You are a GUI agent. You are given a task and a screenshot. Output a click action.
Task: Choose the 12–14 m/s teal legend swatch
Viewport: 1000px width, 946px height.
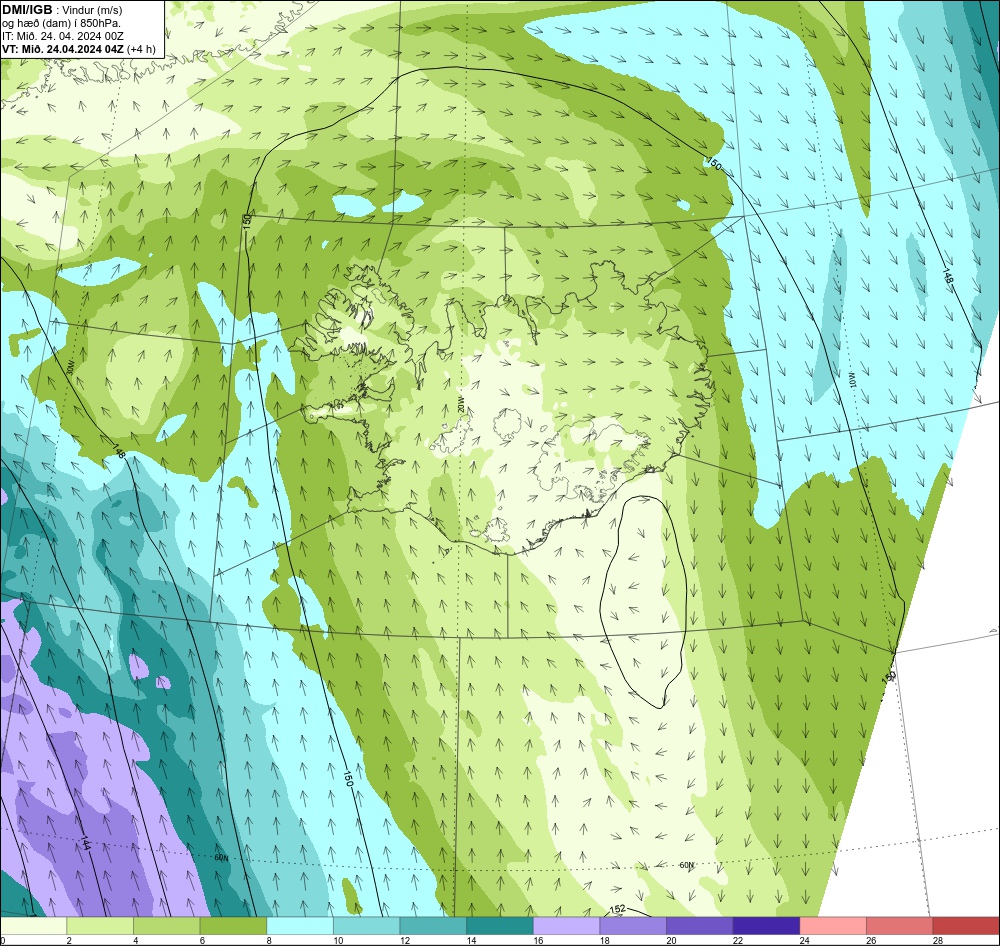click(433, 926)
